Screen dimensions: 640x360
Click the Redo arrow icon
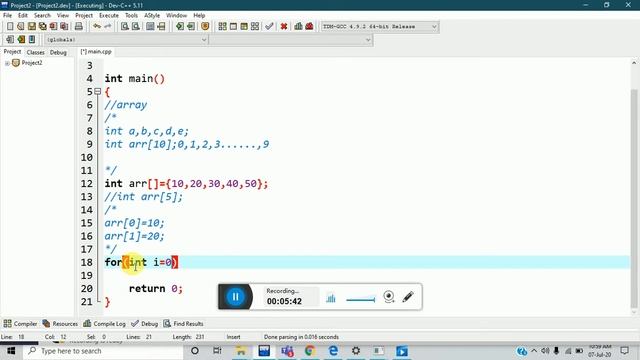click(x=108, y=27)
